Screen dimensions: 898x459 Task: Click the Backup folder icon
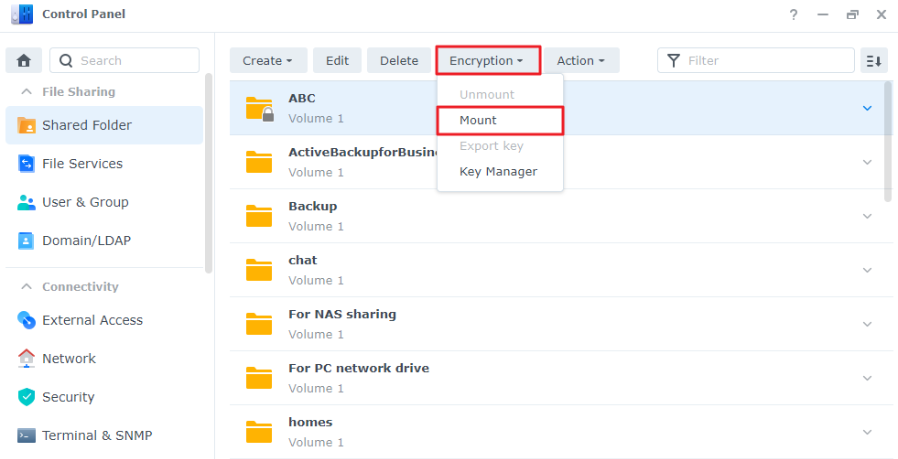(259, 216)
